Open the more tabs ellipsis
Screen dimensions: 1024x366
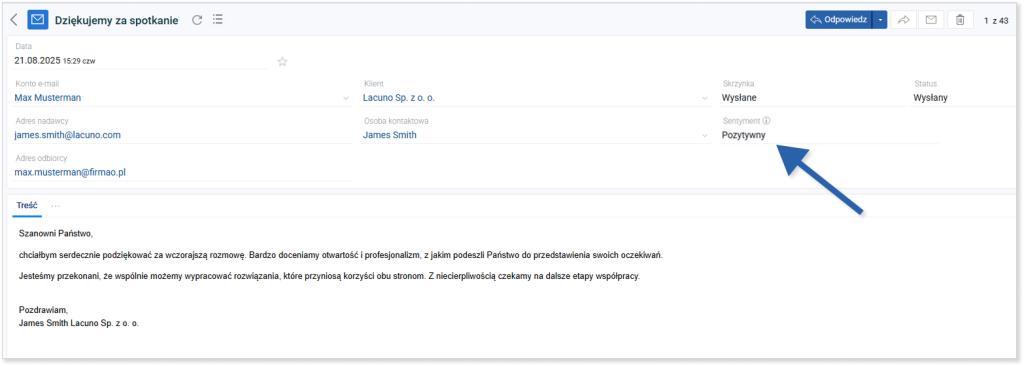[56, 206]
